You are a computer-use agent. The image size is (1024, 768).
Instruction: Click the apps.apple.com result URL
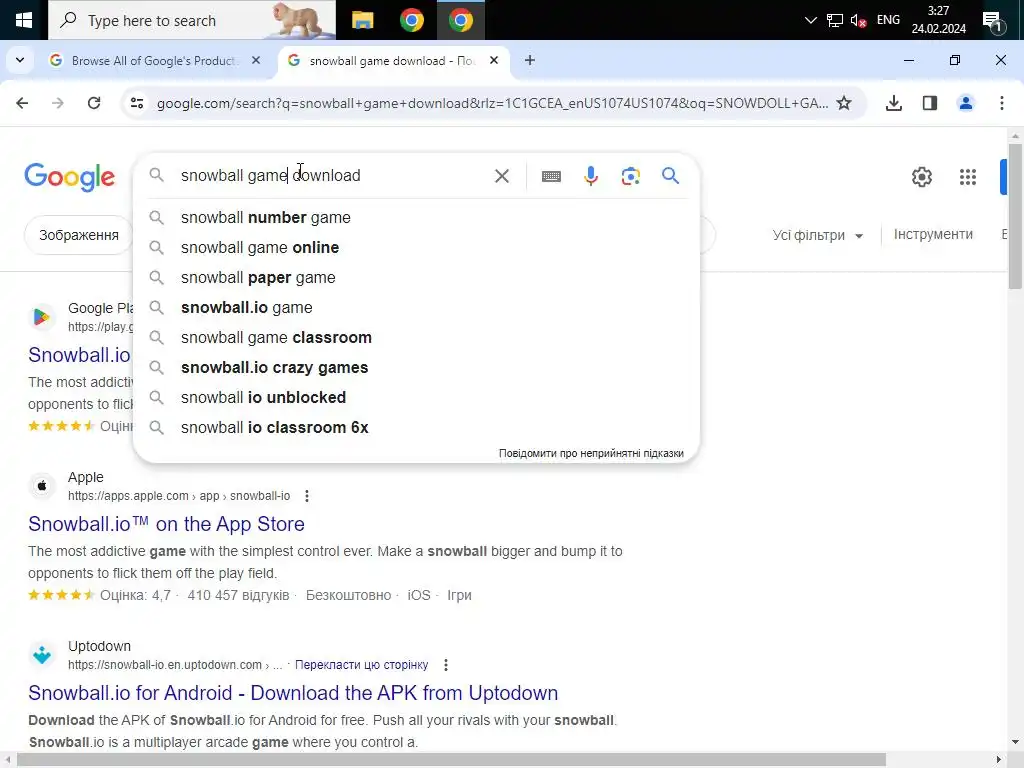pos(179,496)
